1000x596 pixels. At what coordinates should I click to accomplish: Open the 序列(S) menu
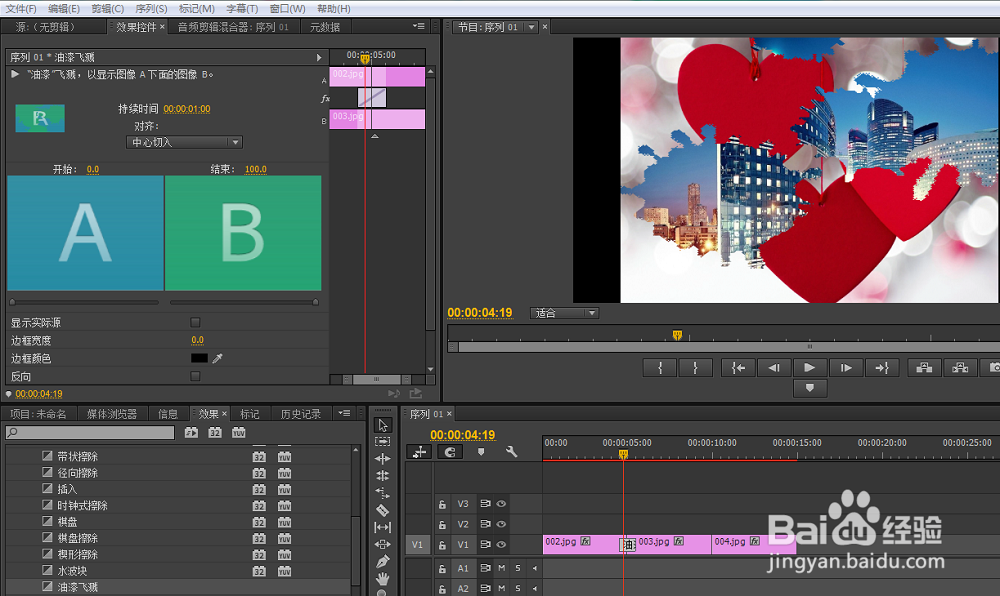click(x=151, y=9)
